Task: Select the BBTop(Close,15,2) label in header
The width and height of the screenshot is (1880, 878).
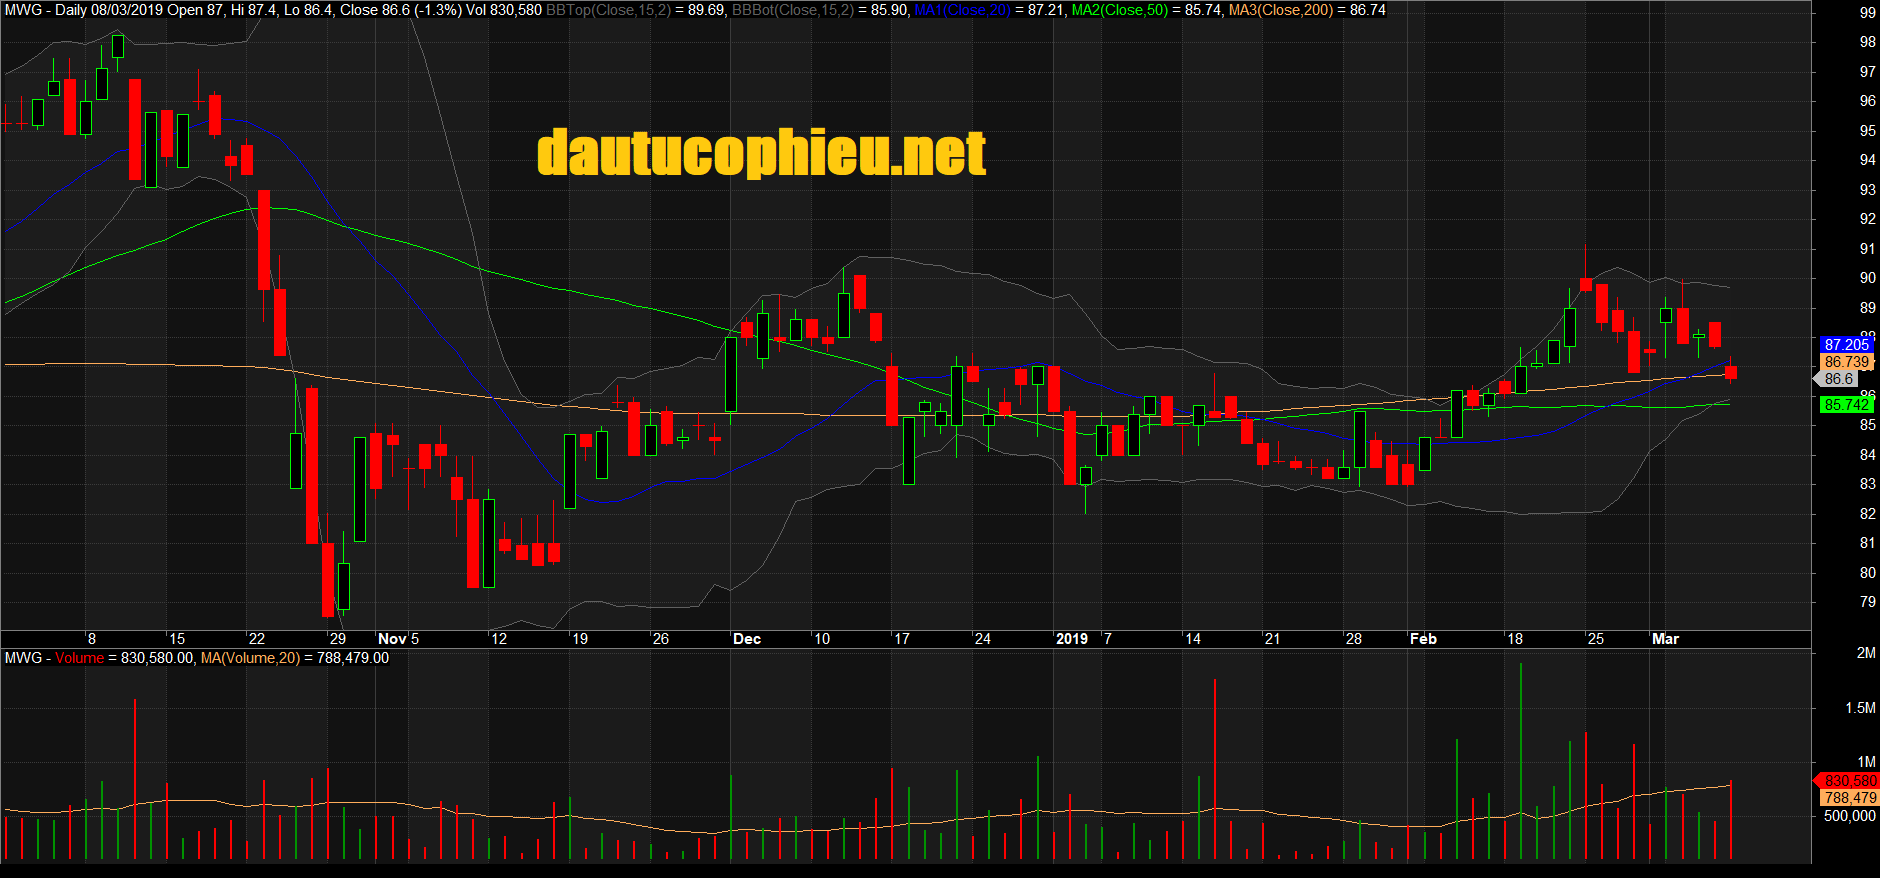Action: [608, 10]
